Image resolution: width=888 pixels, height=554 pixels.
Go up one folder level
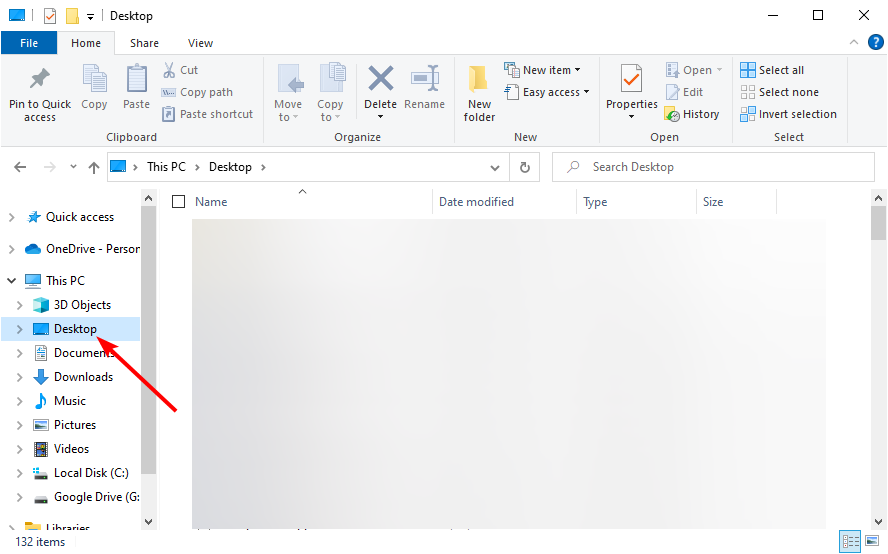tap(94, 167)
